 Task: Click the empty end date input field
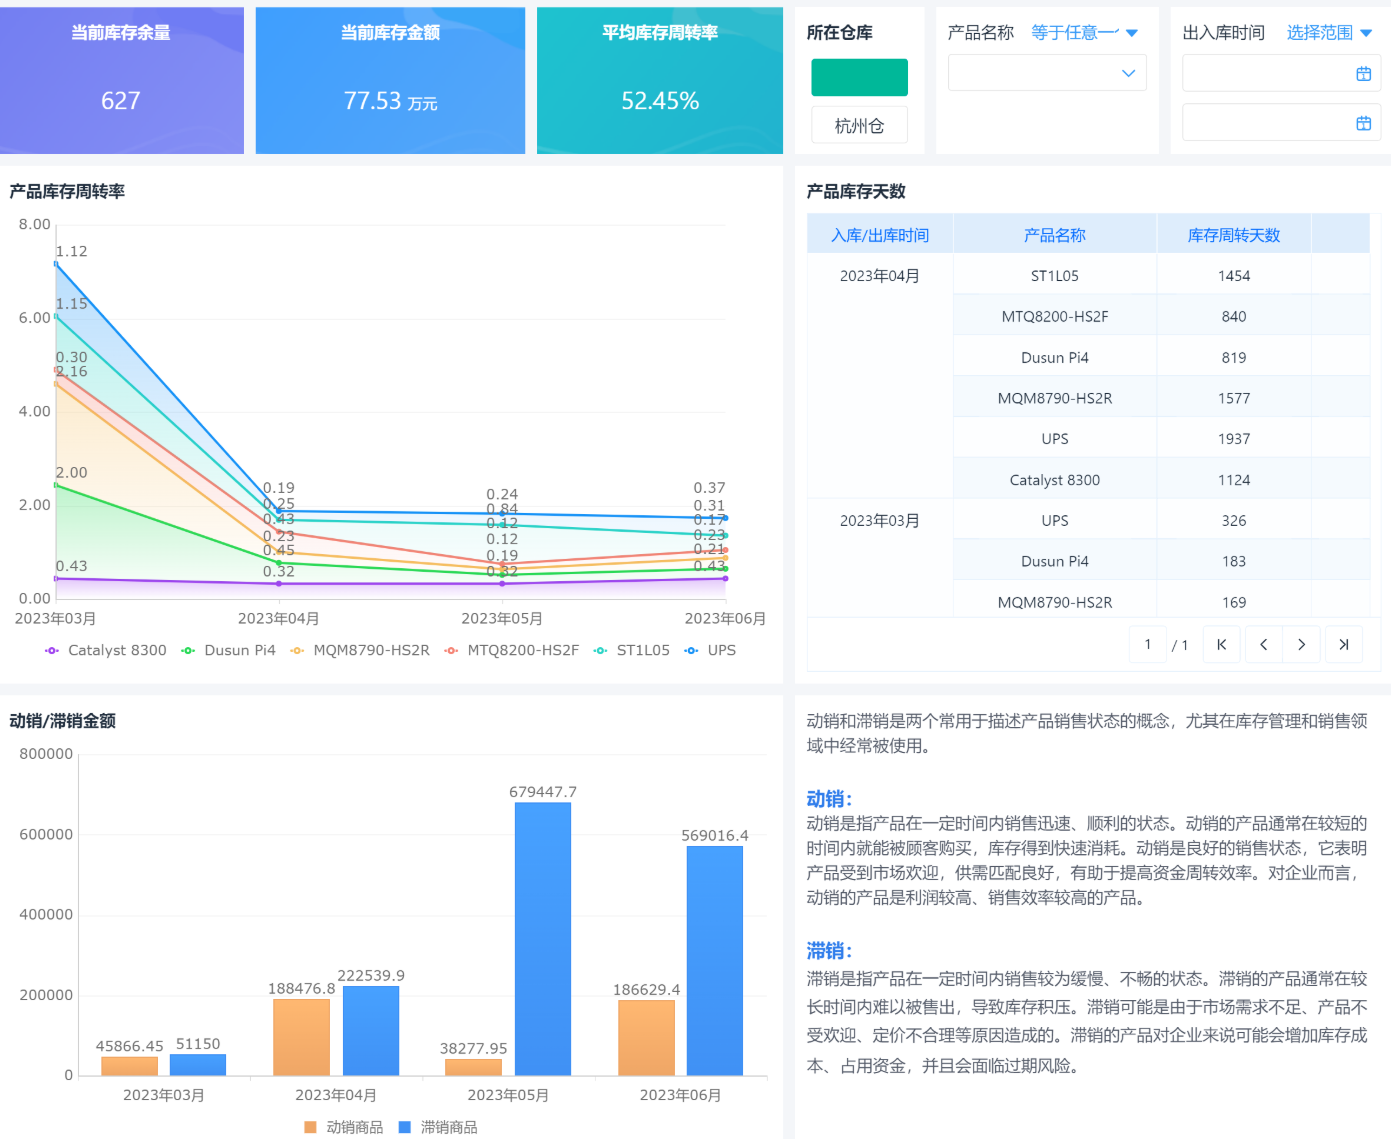pyautogui.click(x=1270, y=122)
